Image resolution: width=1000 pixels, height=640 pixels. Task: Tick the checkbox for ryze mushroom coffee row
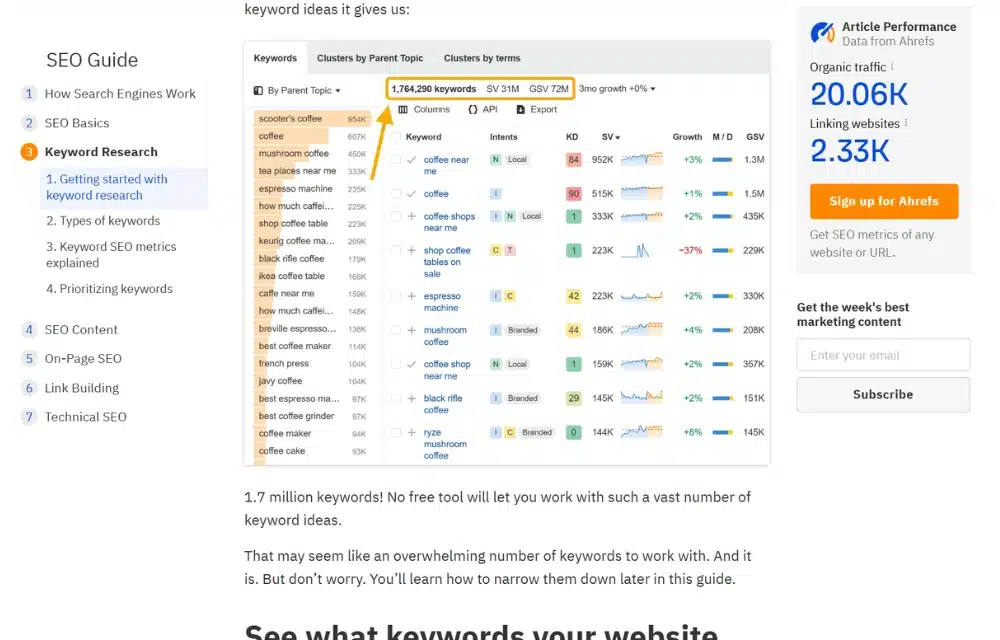pos(396,432)
